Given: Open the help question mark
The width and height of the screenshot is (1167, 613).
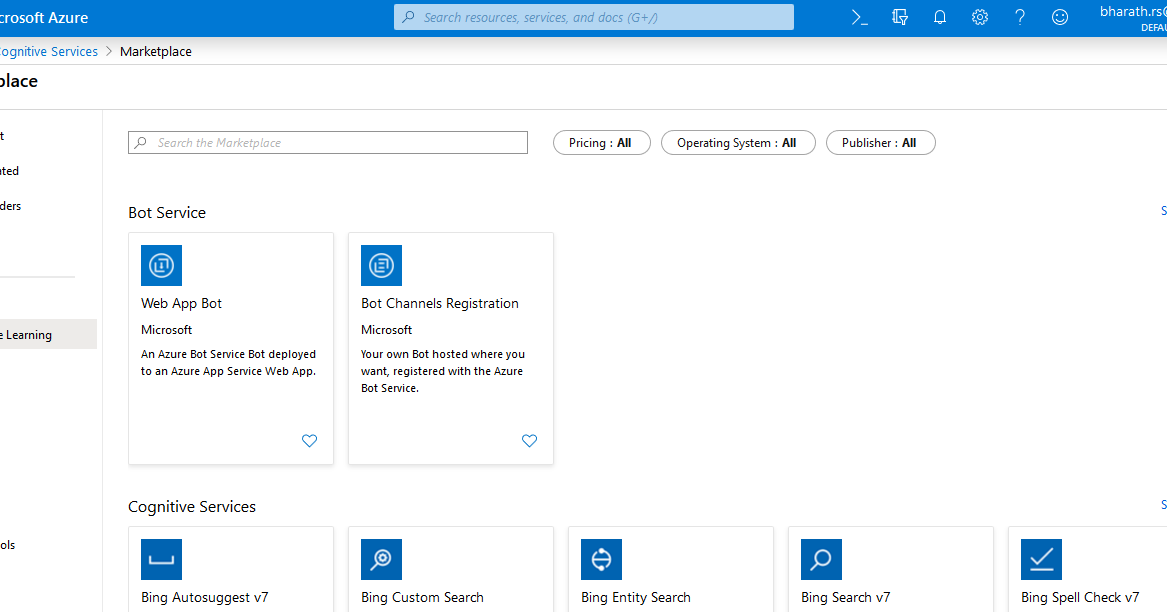Looking at the screenshot, I should coord(1019,17).
